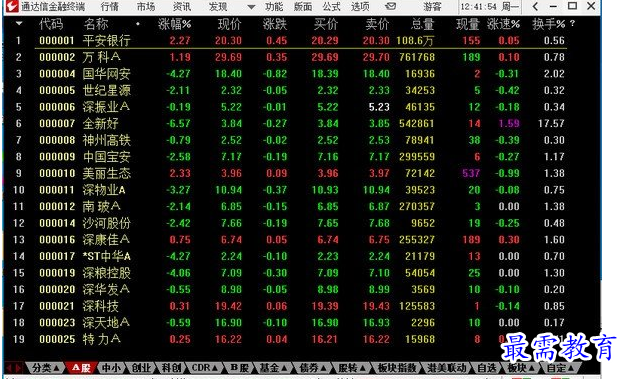
Task: Switch to the 创业 tab
Action: point(141,367)
